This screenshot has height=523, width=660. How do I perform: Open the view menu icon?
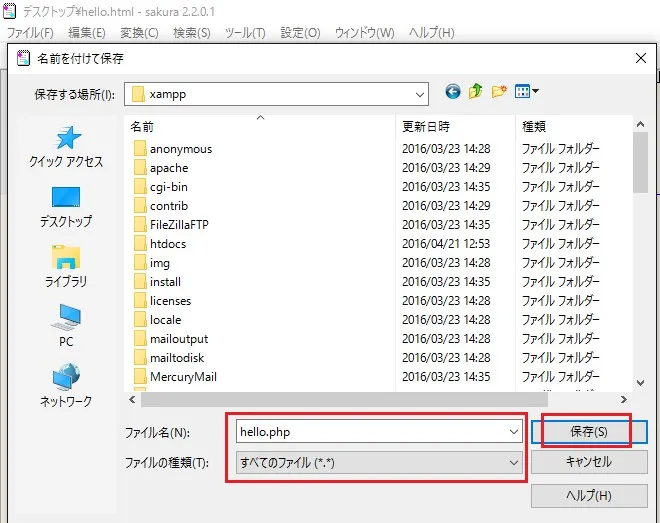(x=526, y=92)
